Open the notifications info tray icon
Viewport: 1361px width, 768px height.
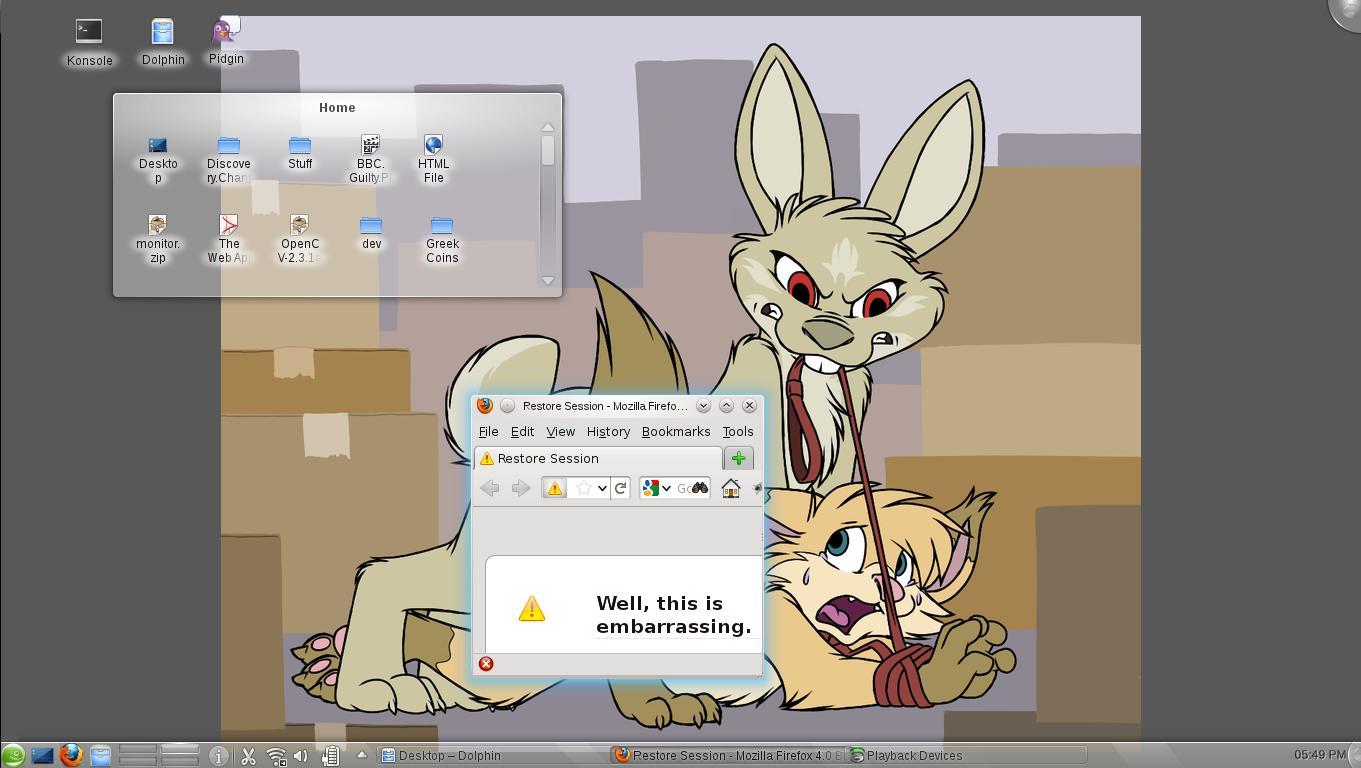pyautogui.click(x=219, y=757)
